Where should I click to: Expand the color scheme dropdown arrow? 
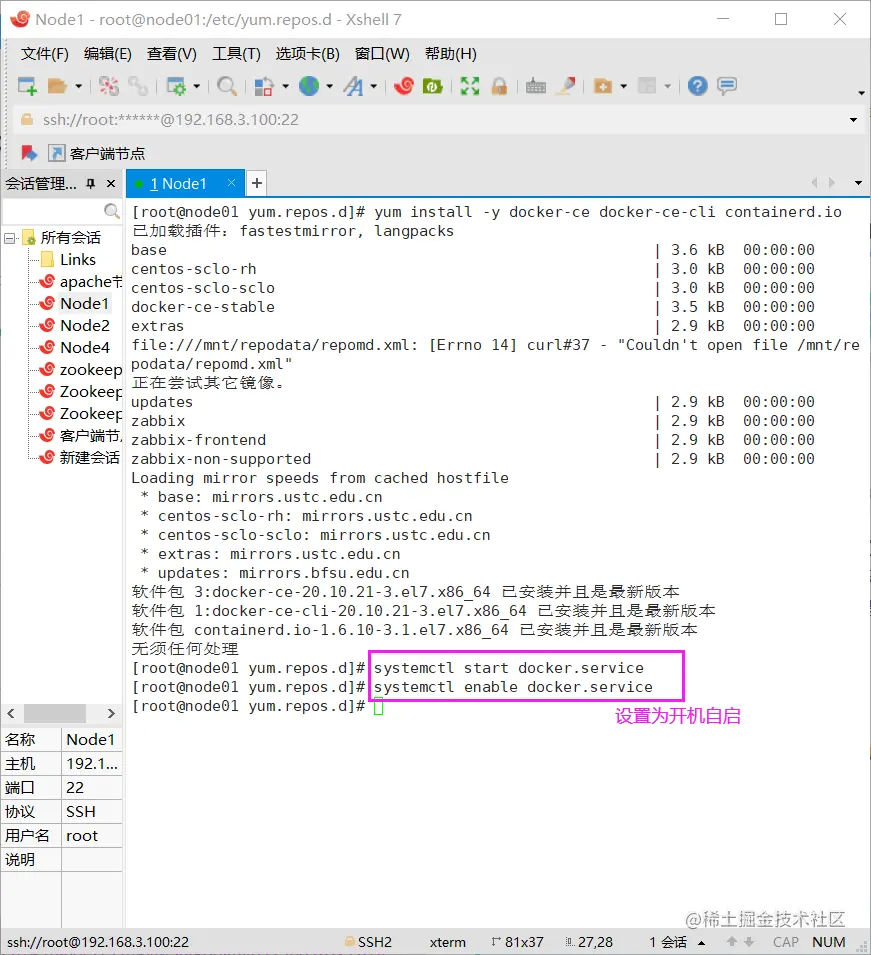[x=284, y=86]
